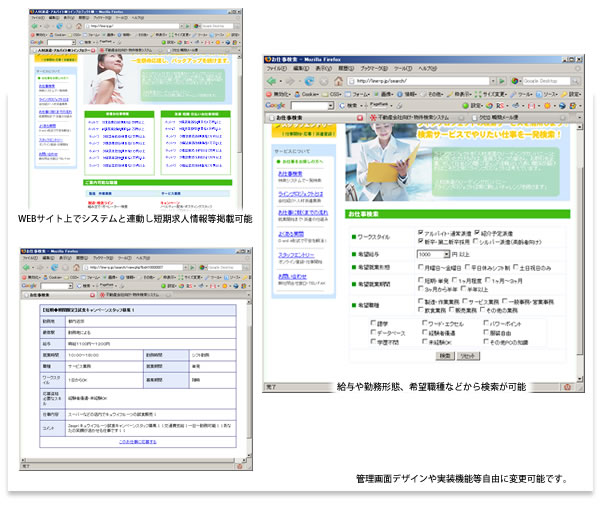Open よくある質問 link in large window sidebar
Viewport: 601px width, 507px height.
(291, 233)
